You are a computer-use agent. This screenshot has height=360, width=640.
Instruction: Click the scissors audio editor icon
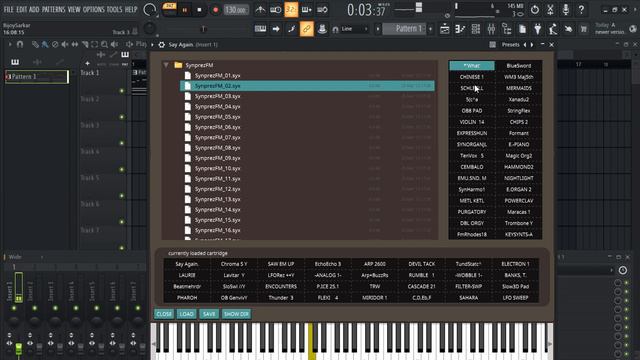pyautogui.click(x=550, y=10)
